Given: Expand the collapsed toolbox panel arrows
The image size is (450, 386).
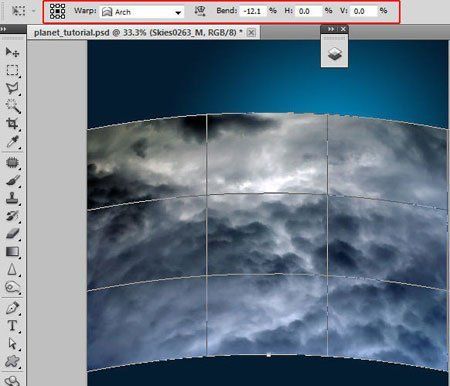Looking at the screenshot, I should (x=3, y=29).
